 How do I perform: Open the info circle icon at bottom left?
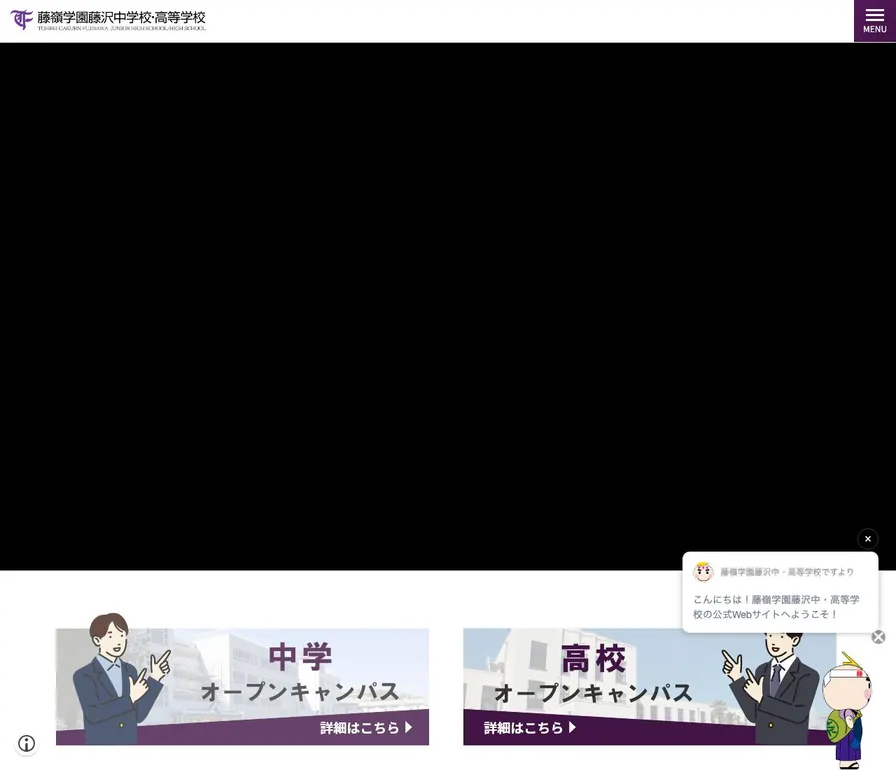coord(26,743)
